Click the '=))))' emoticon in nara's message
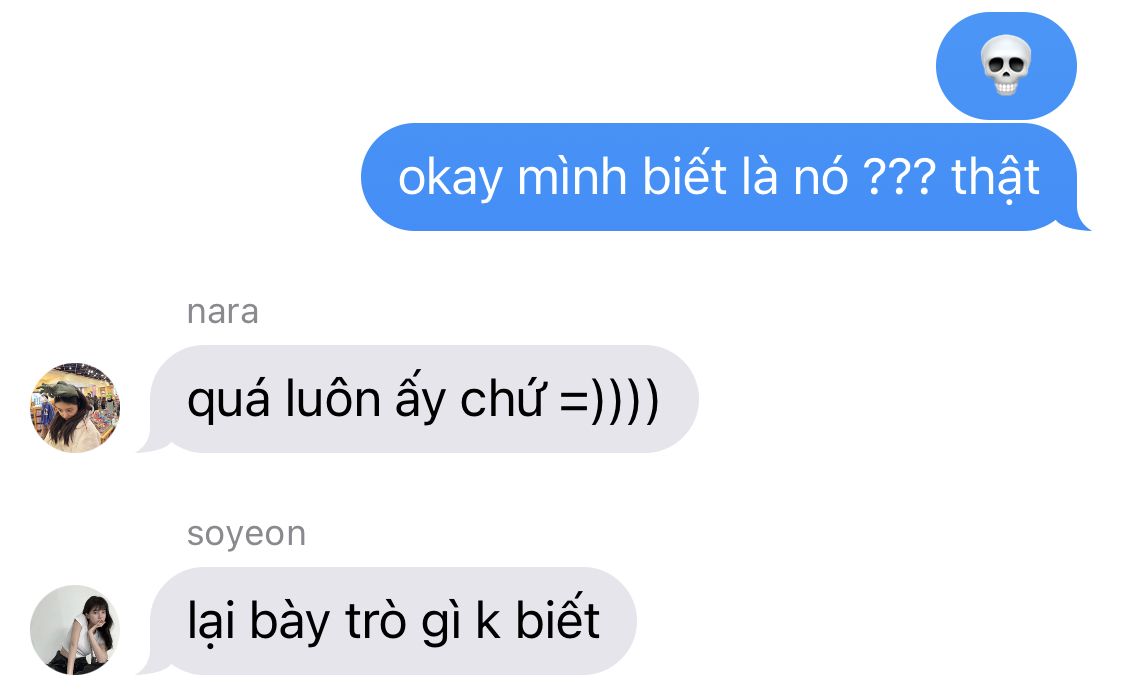The height and width of the screenshot is (694, 1125). point(608,400)
